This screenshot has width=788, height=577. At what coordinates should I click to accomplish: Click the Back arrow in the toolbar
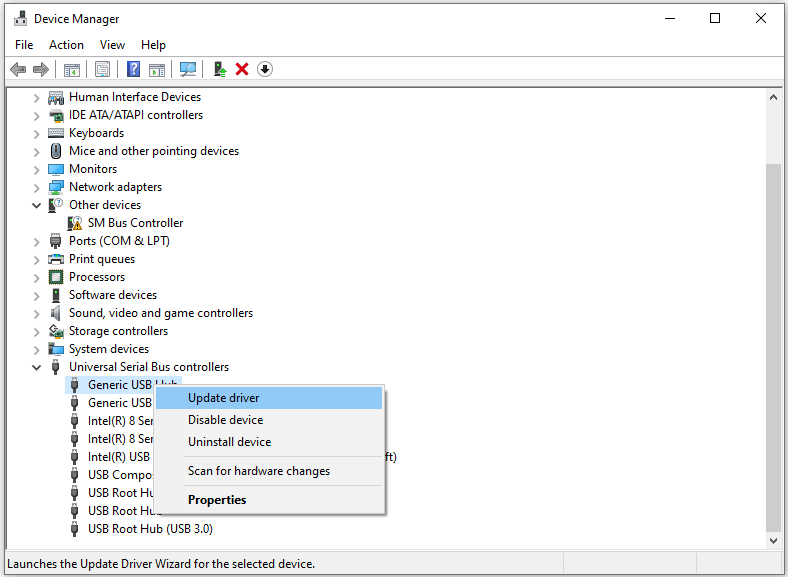(x=18, y=69)
